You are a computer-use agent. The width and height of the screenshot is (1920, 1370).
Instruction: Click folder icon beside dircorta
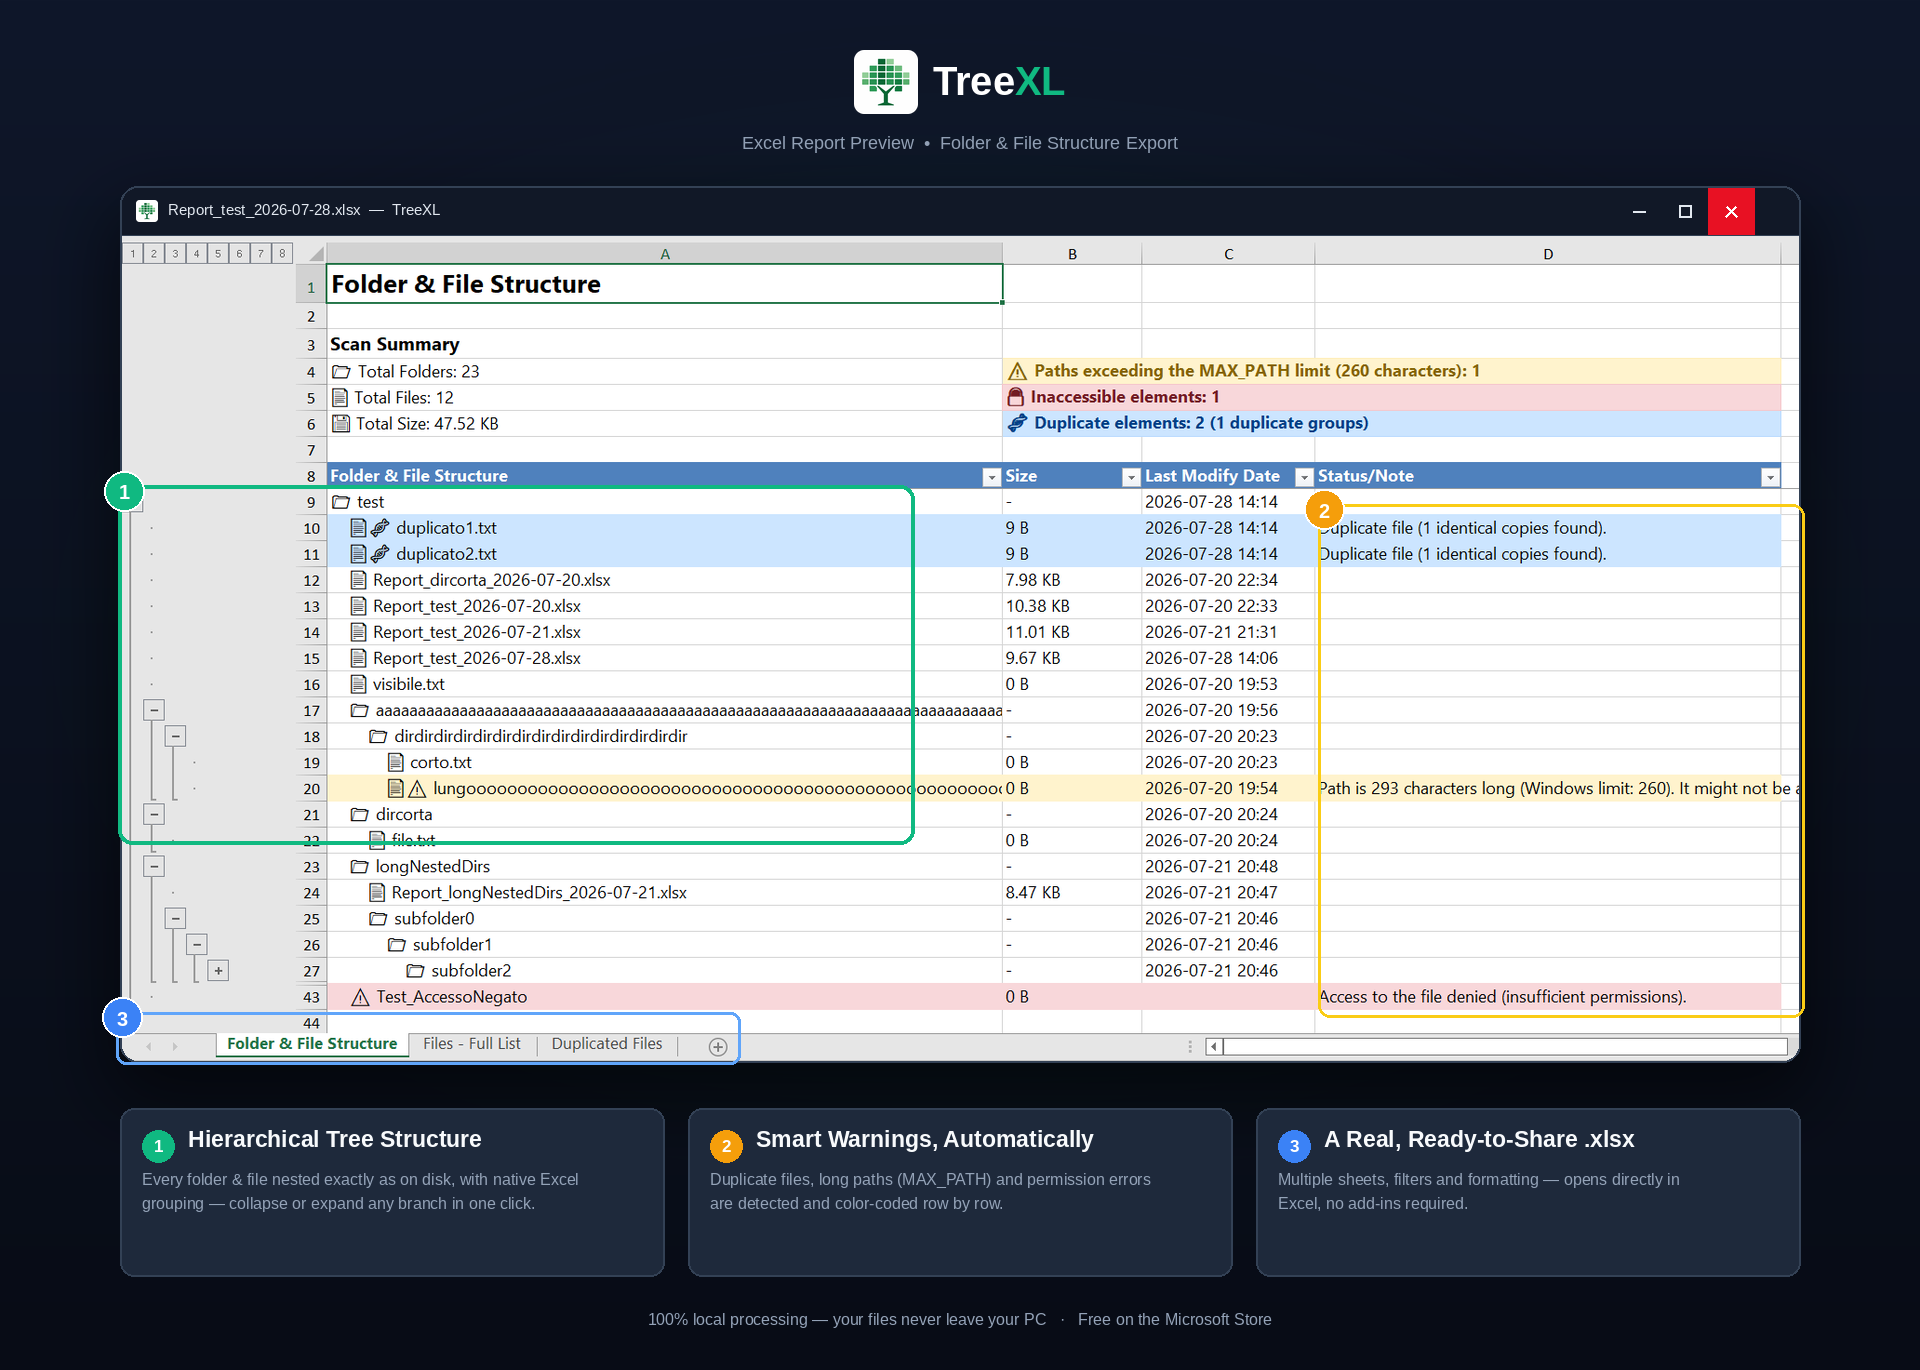(360, 815)
